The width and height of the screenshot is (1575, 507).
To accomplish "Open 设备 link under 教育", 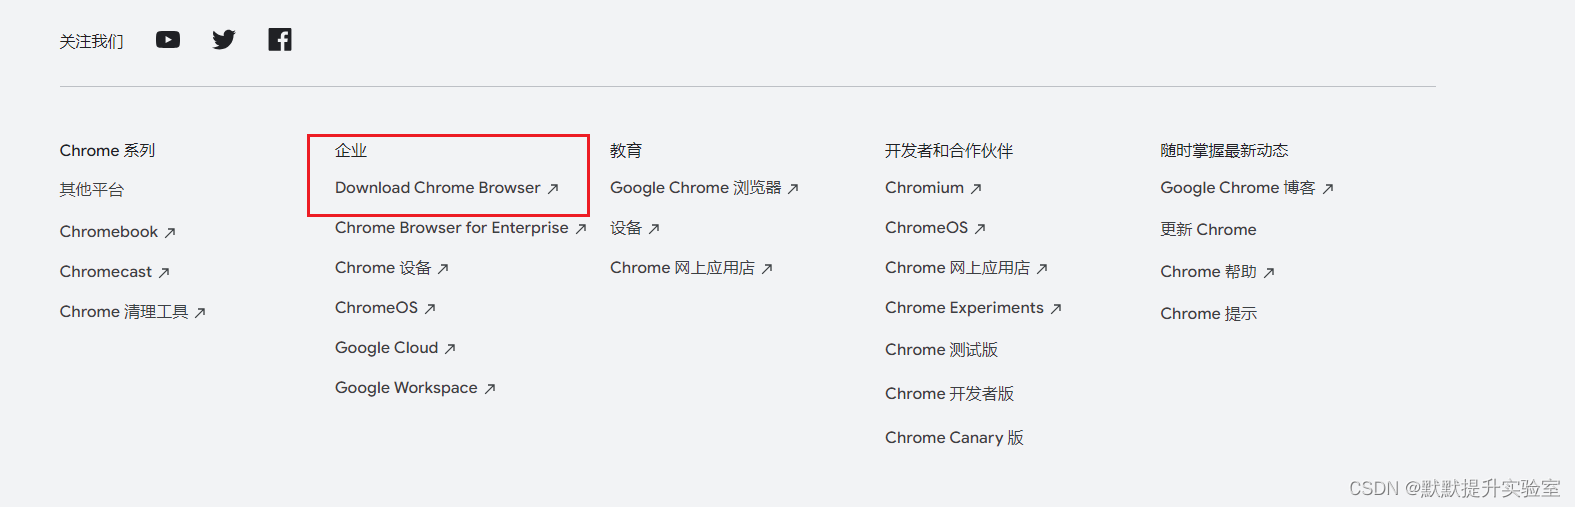I will tap(635, 228).
